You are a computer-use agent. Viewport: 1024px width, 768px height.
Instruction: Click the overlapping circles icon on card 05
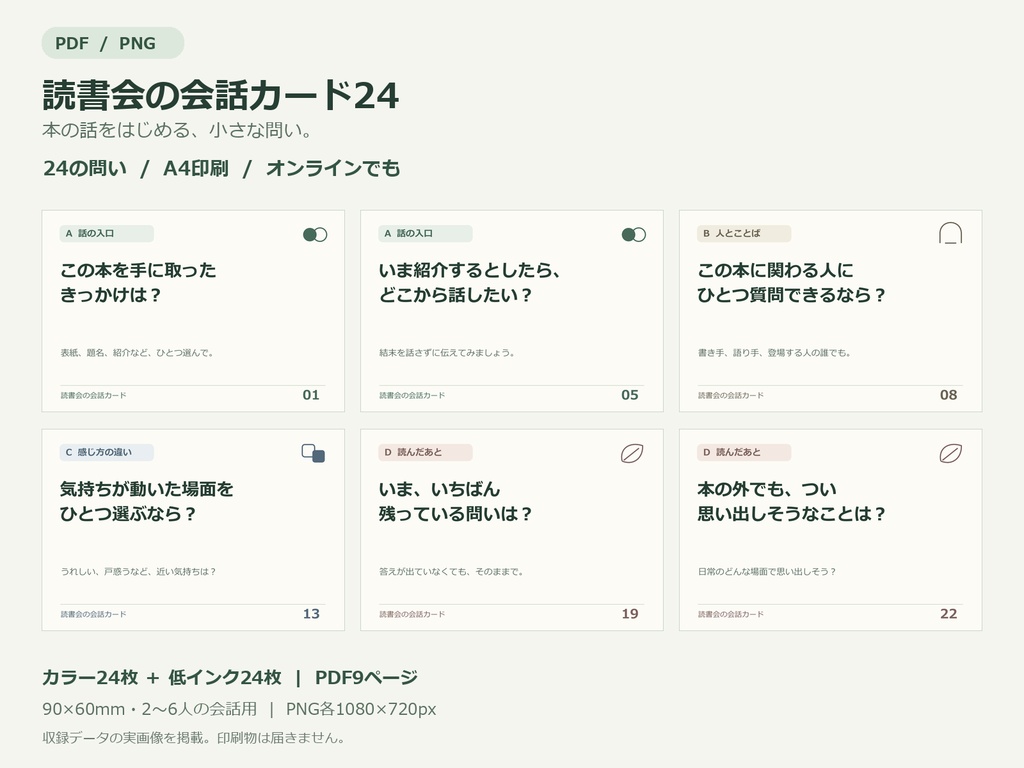click(633, 234)
